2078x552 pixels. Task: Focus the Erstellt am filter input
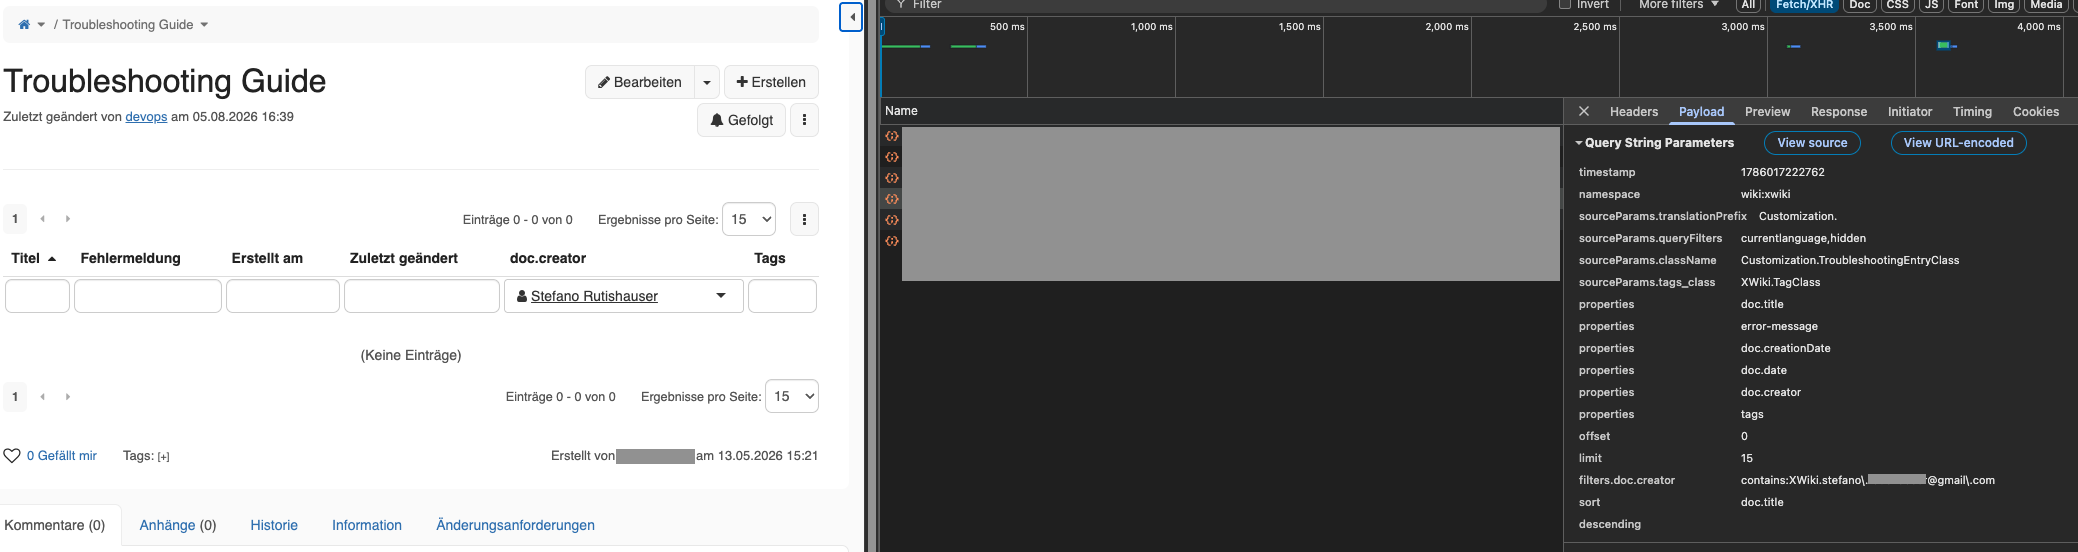(x=283, y=296)
